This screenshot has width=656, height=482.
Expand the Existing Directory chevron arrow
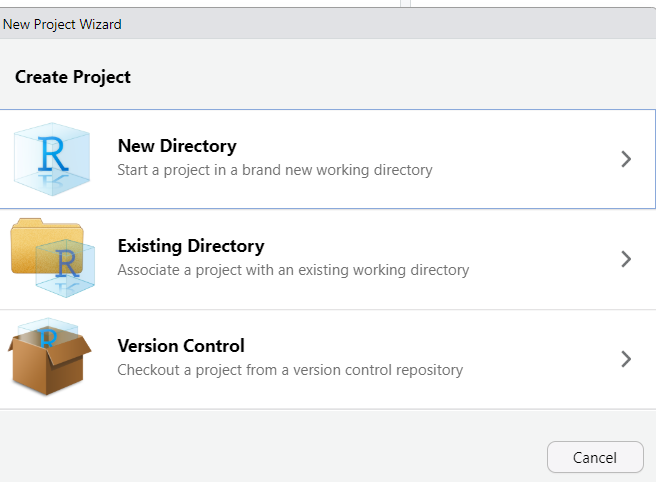pyautogui.click(x=626, y=259)
